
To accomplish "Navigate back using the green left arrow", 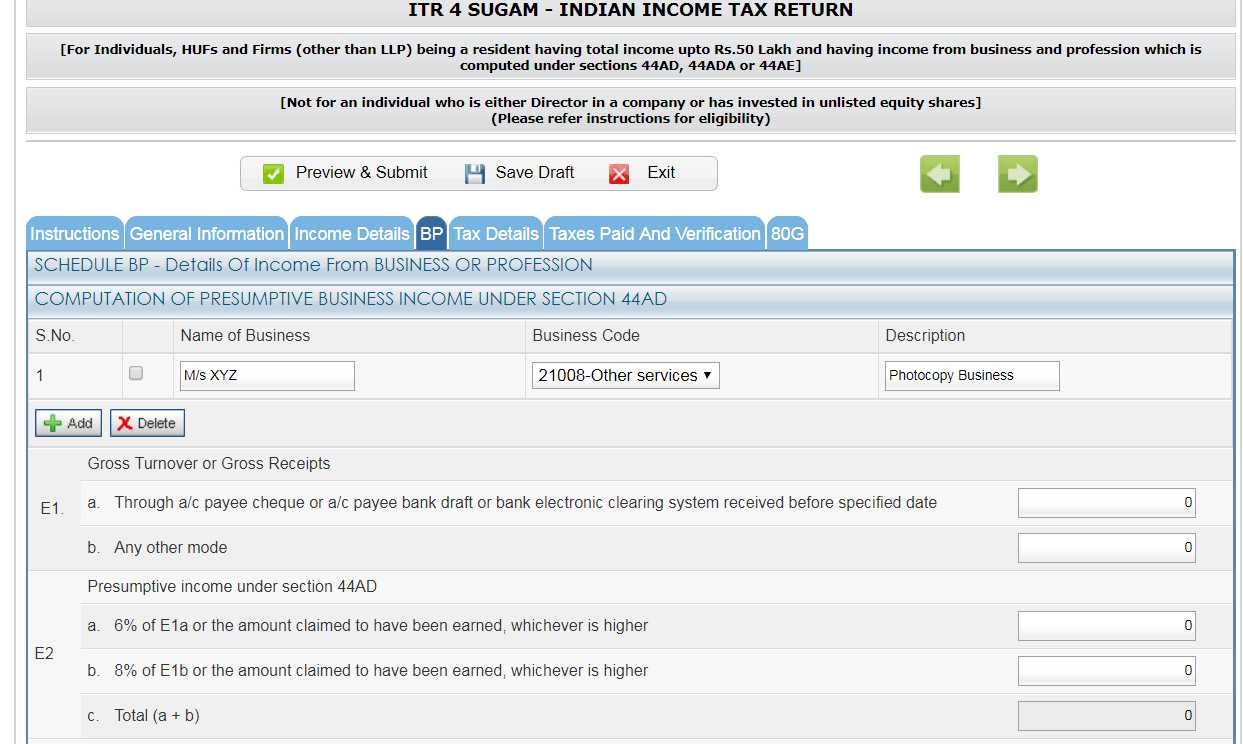I will [x=938, y=173].
